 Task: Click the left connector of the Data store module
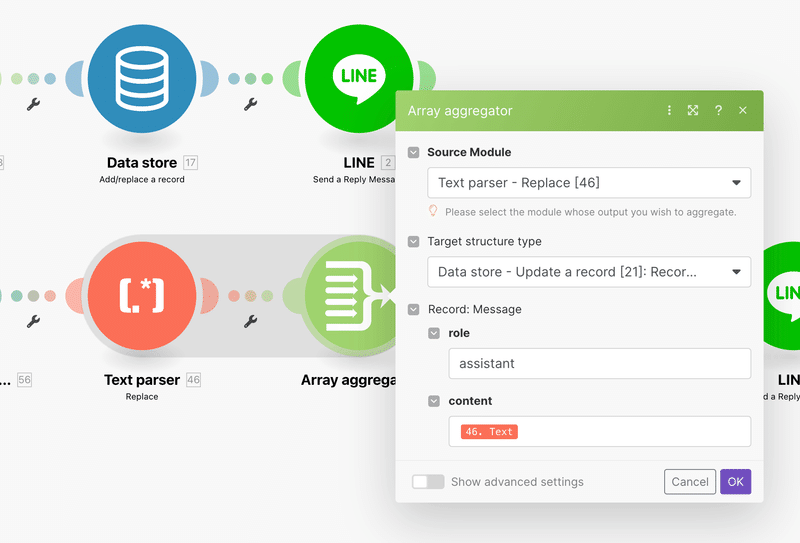pyautogui.click(x=74, y=79)
